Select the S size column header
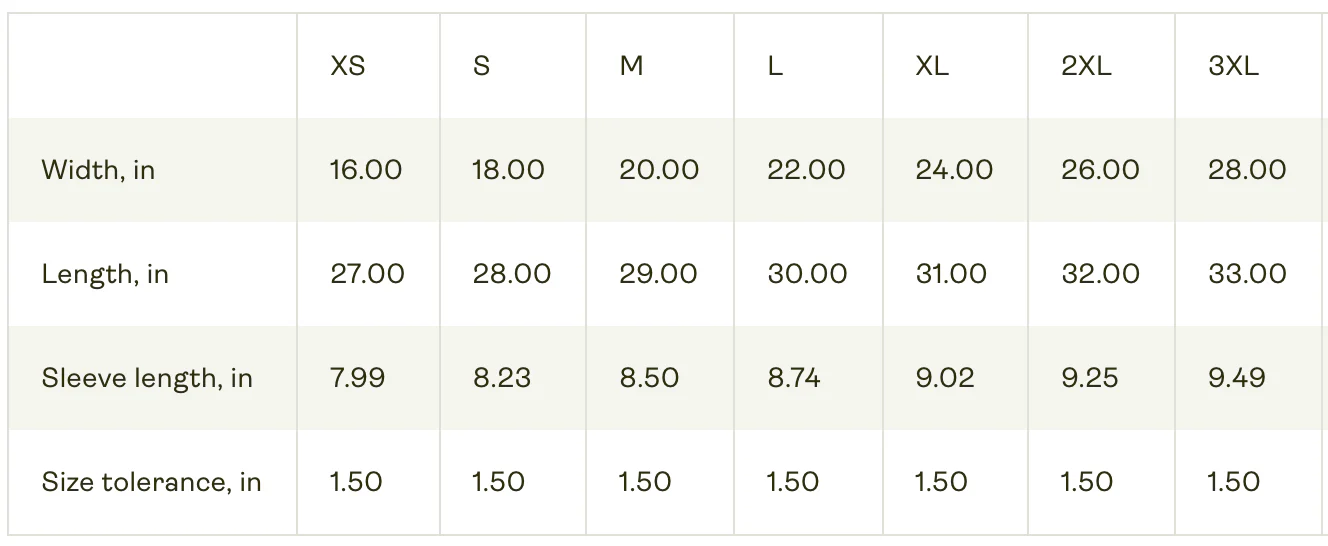This screenshot has width=1328, height=546. coord(481,66)
